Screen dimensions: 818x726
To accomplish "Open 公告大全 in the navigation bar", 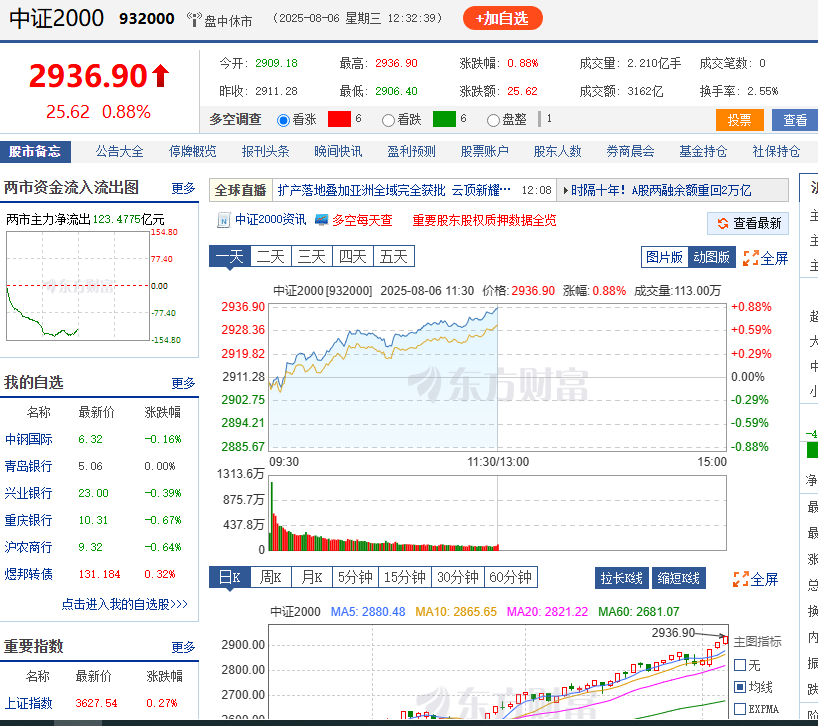I will click(119, 152).
